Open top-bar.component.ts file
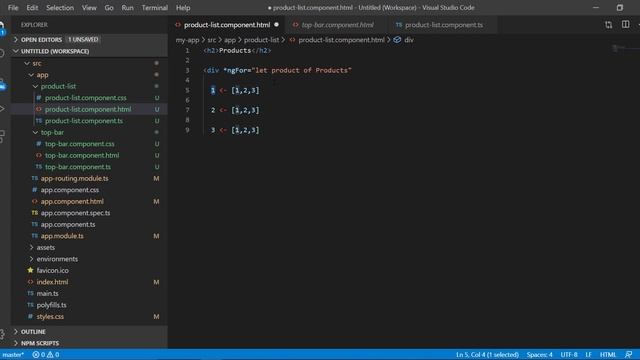Viewport: 640px width, 360px height. pyautogui.click(x=78, y=167)
